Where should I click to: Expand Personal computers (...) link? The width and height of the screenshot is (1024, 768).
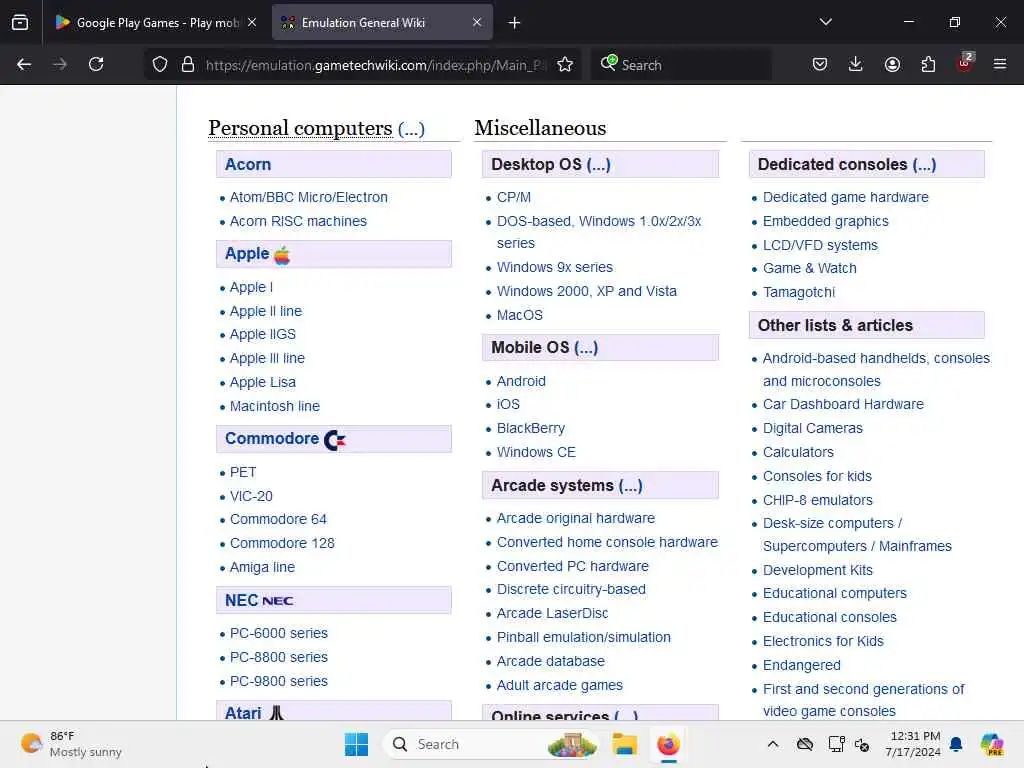[411, 129]
